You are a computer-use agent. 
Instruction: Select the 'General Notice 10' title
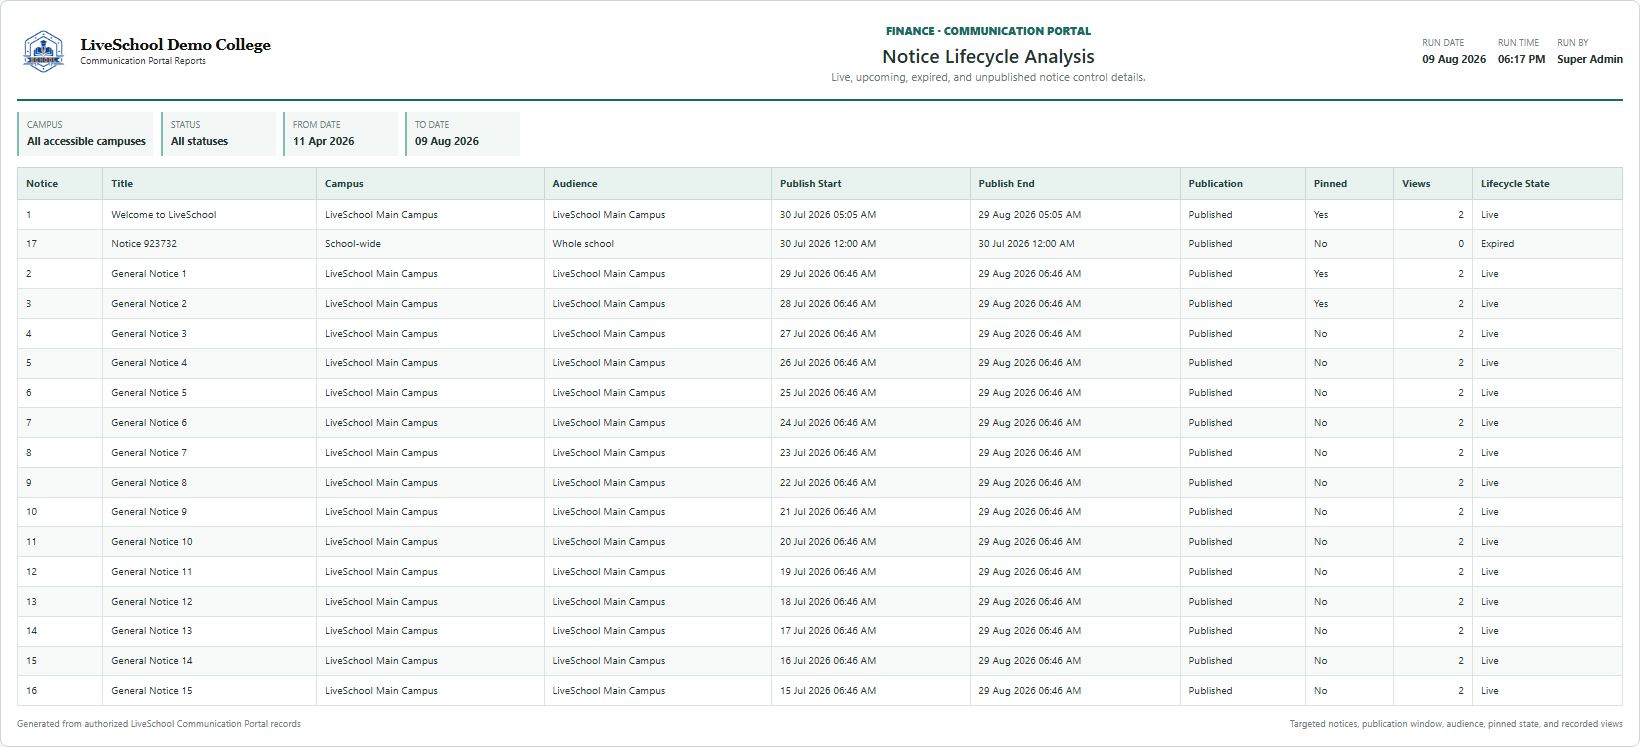(x=152, y=542)
